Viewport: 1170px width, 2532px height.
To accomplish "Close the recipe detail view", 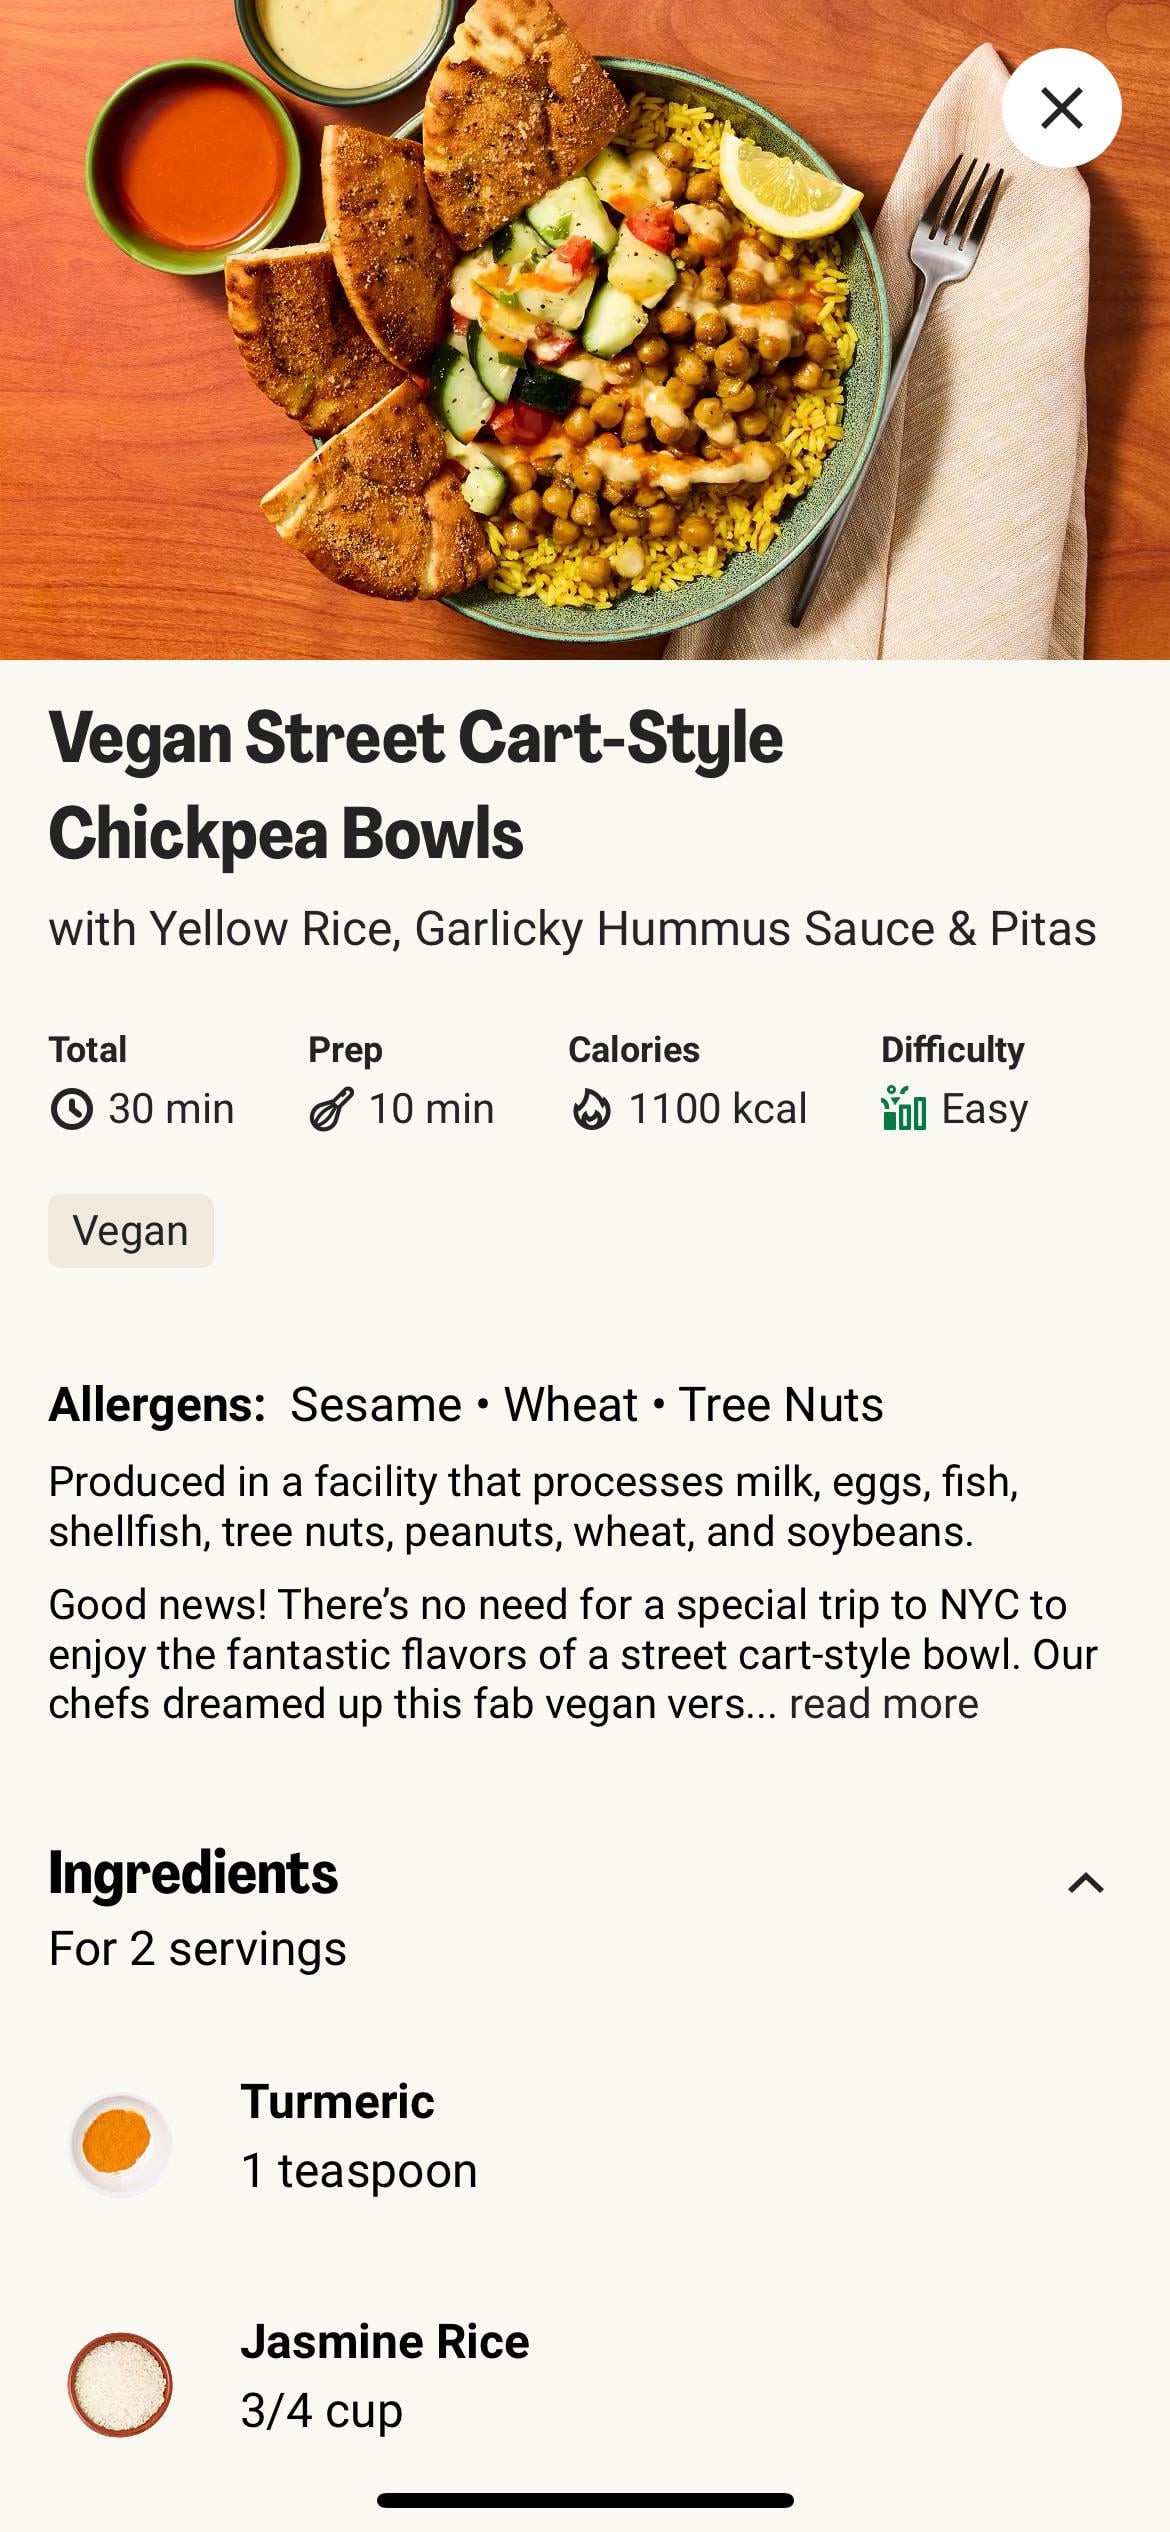I will pos(1061,108).
